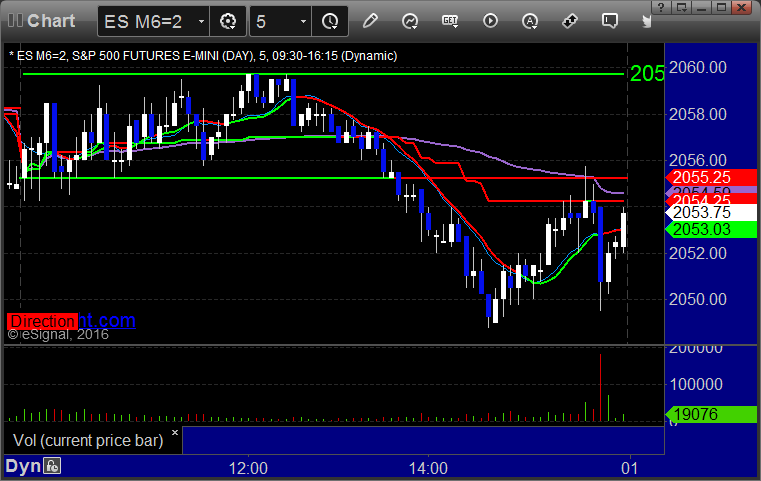Click the interval field showing 5
The width and height of the screenshot is (761, 481).
[x=281, y=21]
